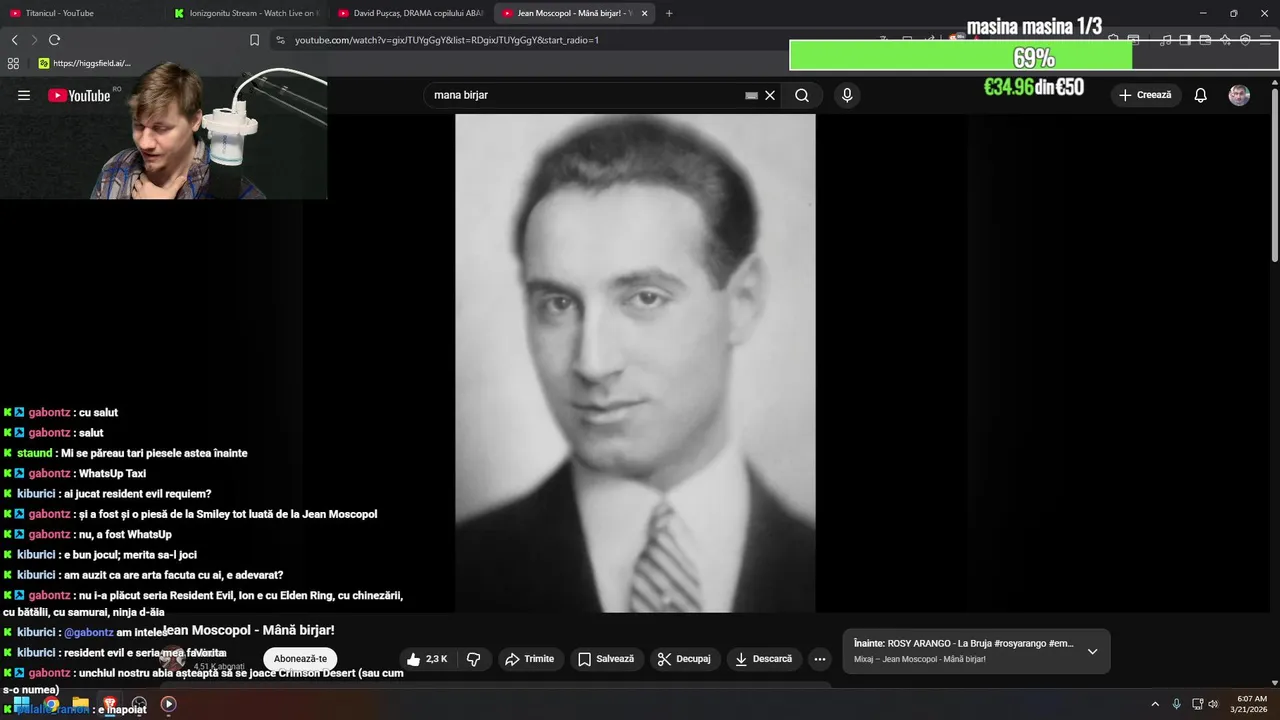Open the browser workspaces grid icon
The image size is (1280, 720).
[x=13, y=63]
